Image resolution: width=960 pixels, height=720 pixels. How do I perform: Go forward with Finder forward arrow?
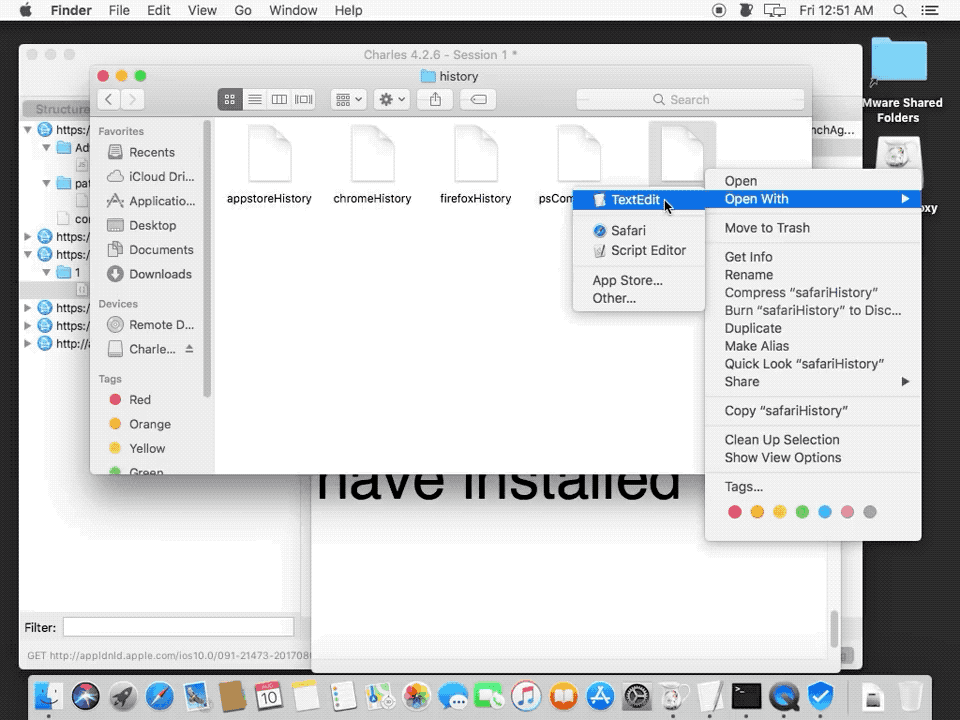coord(132,99)
